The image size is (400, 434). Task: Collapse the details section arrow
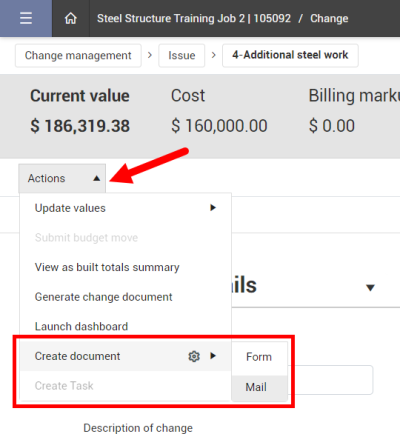[x=370, y=287]
